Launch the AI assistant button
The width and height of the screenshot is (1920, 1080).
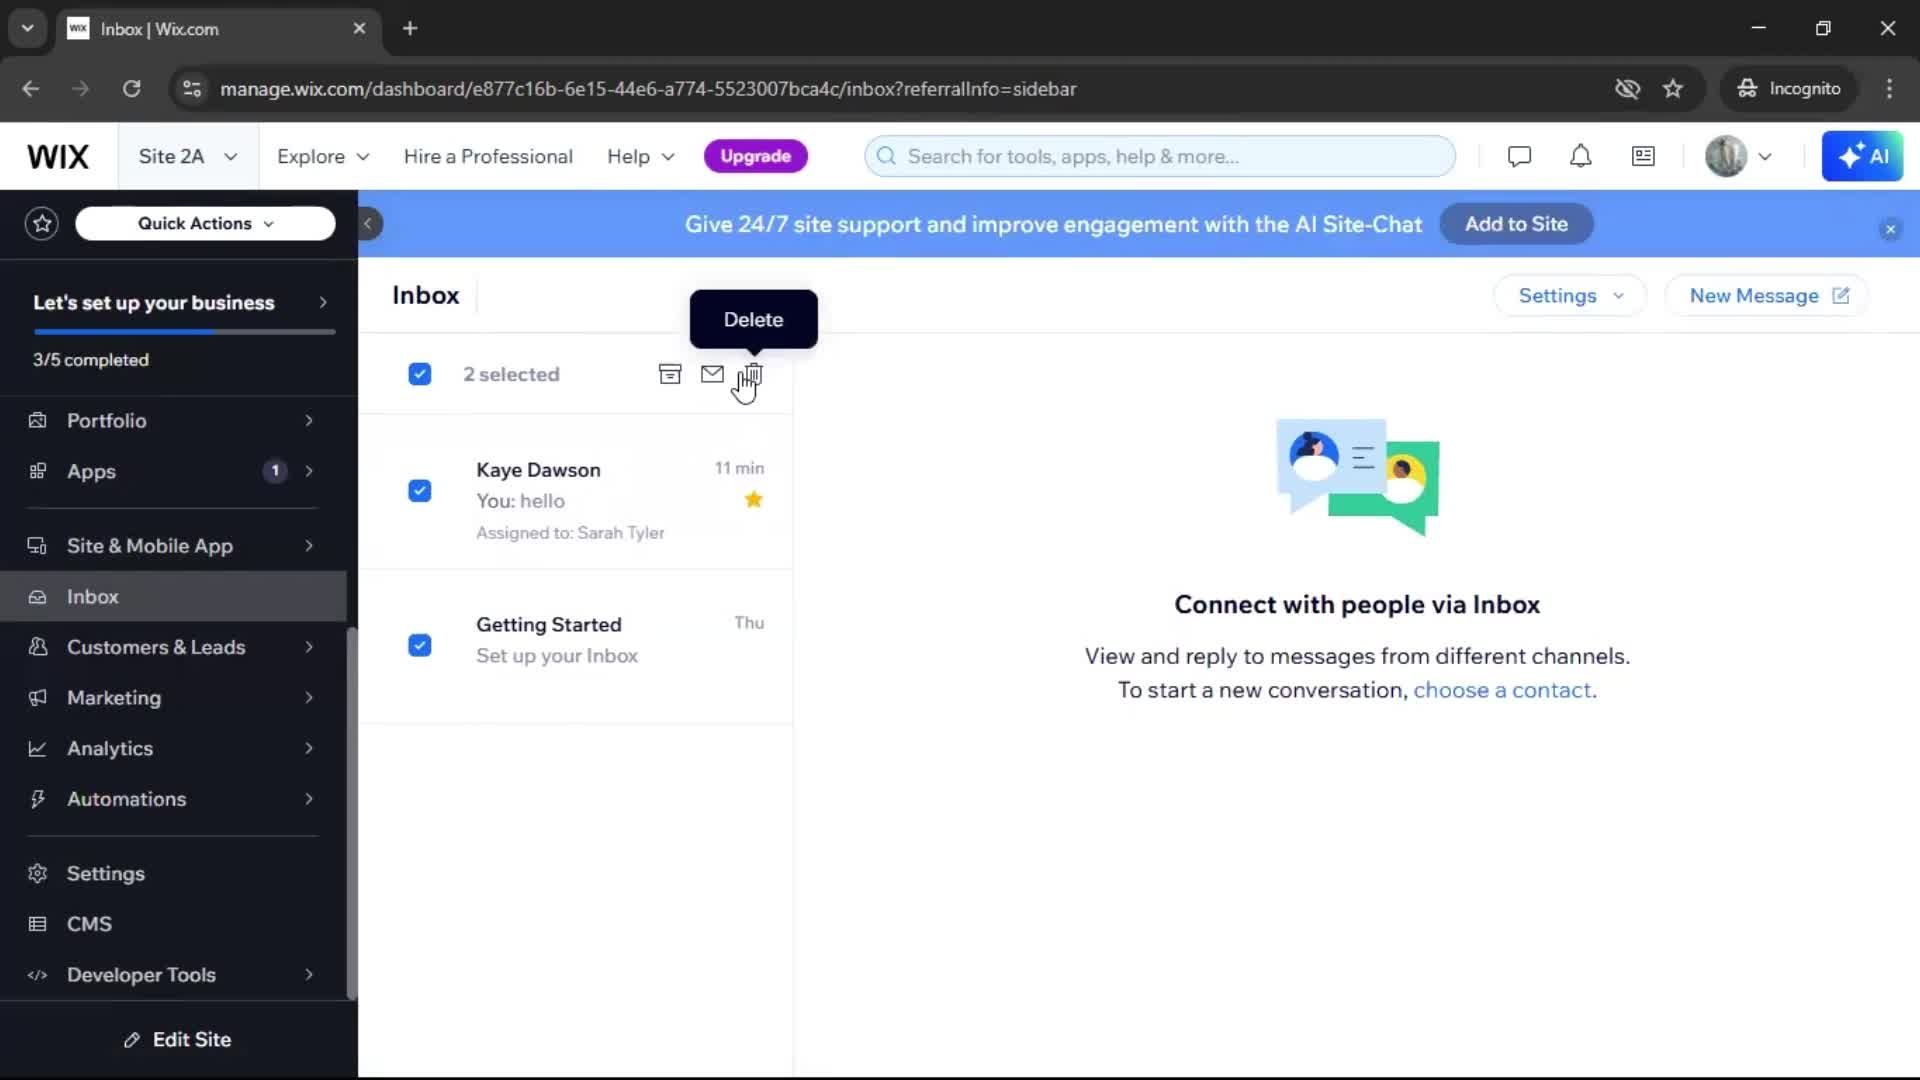tap(1862, 156)
